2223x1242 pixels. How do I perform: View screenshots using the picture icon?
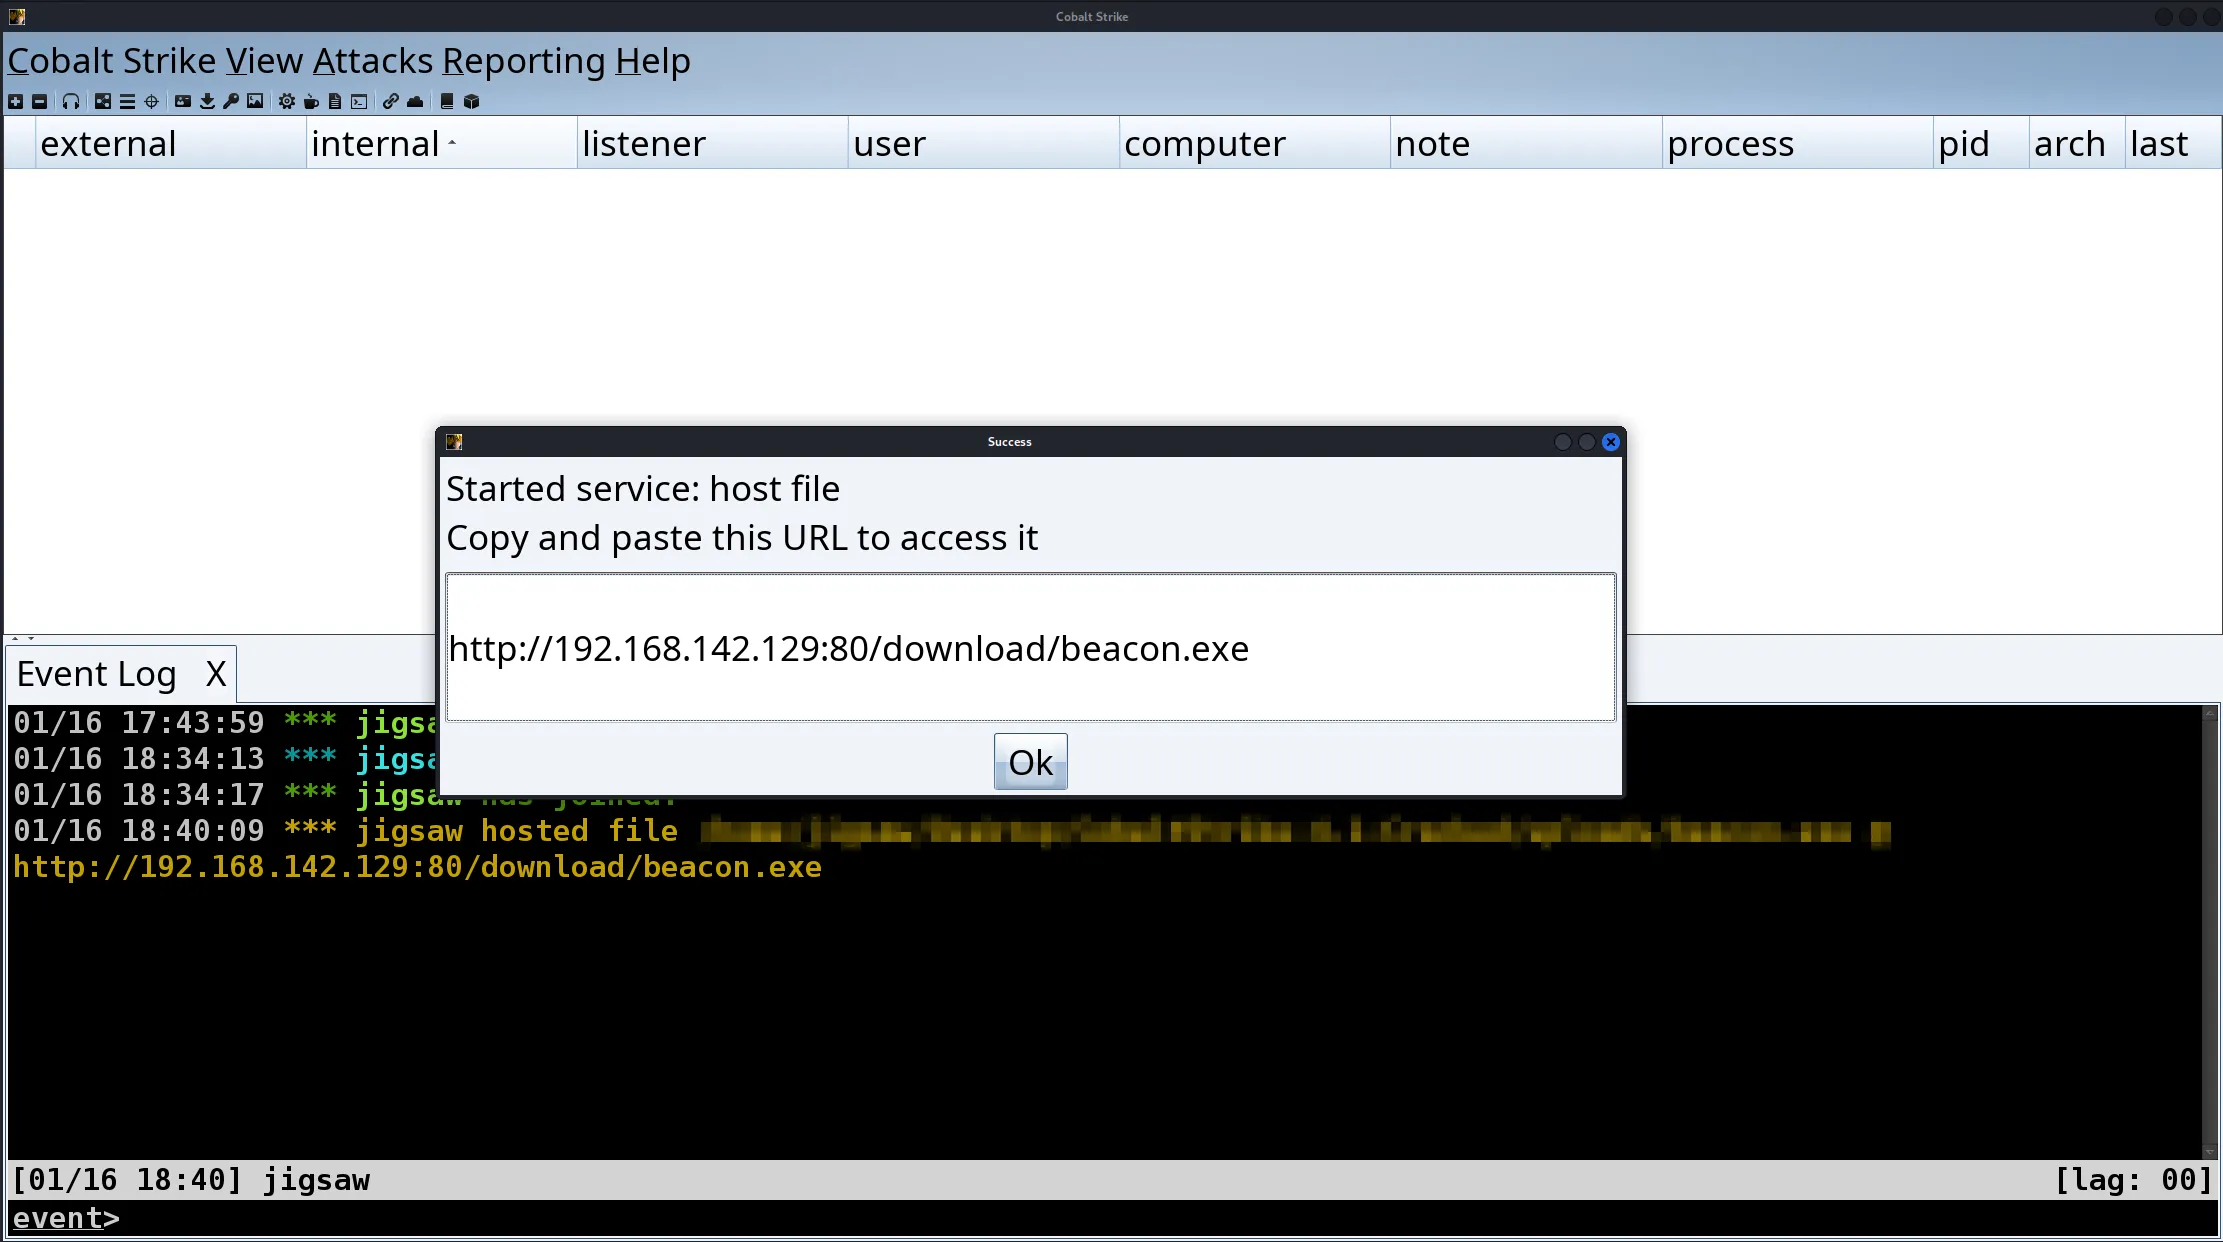pyautogui.click(x=255, y=101)
